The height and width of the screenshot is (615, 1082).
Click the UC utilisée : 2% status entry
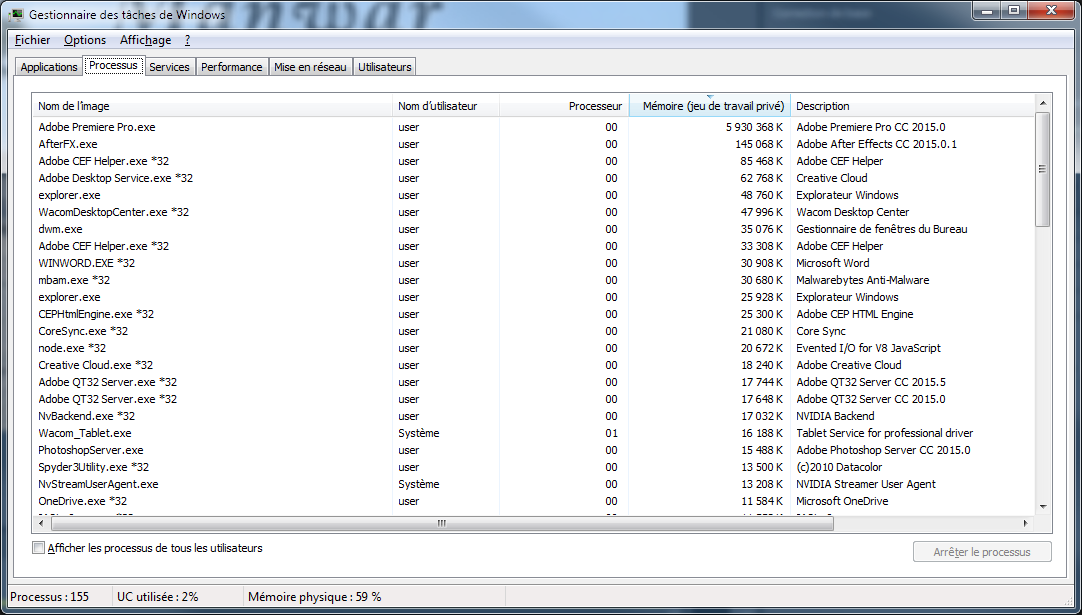tap(158, 596)
